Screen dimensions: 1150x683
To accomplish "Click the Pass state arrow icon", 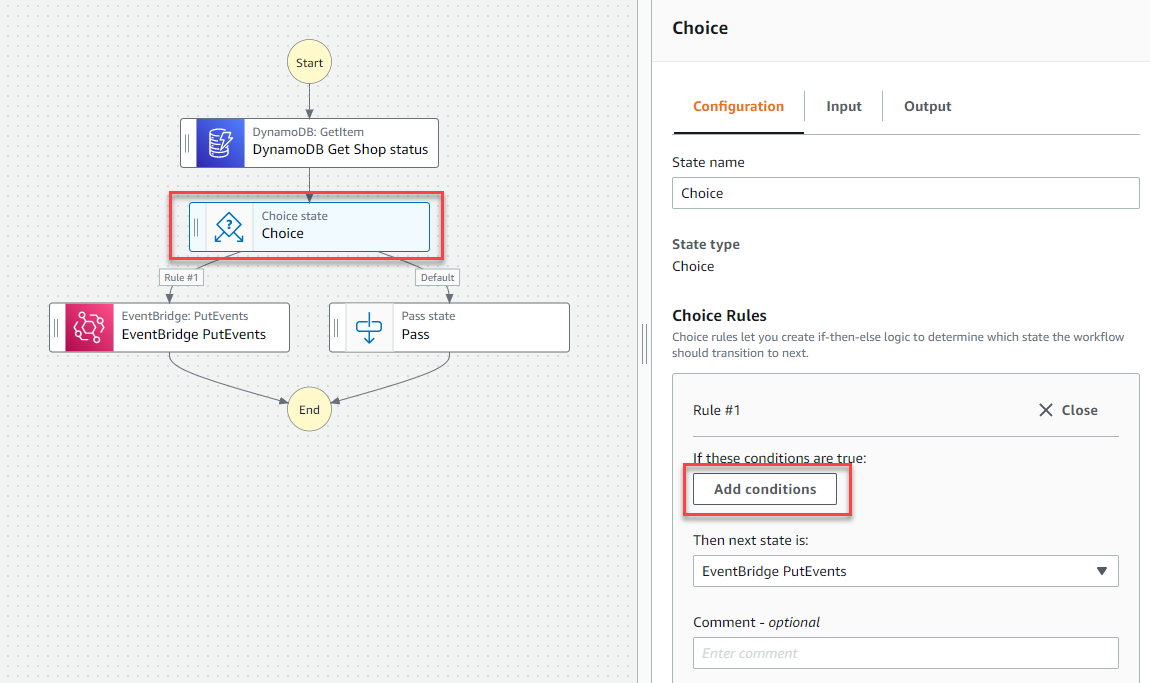I will click(369, 327).
